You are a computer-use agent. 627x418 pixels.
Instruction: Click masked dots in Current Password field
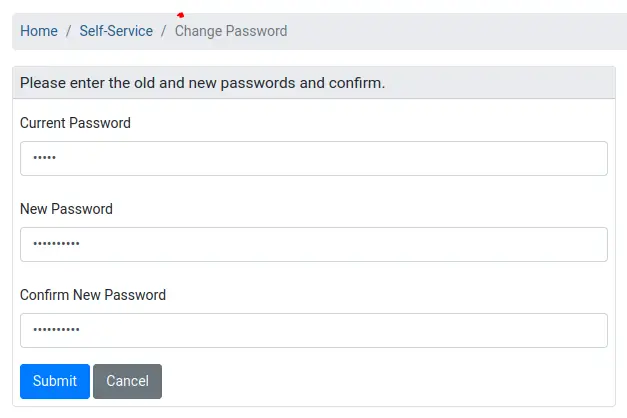pos(45,158)
